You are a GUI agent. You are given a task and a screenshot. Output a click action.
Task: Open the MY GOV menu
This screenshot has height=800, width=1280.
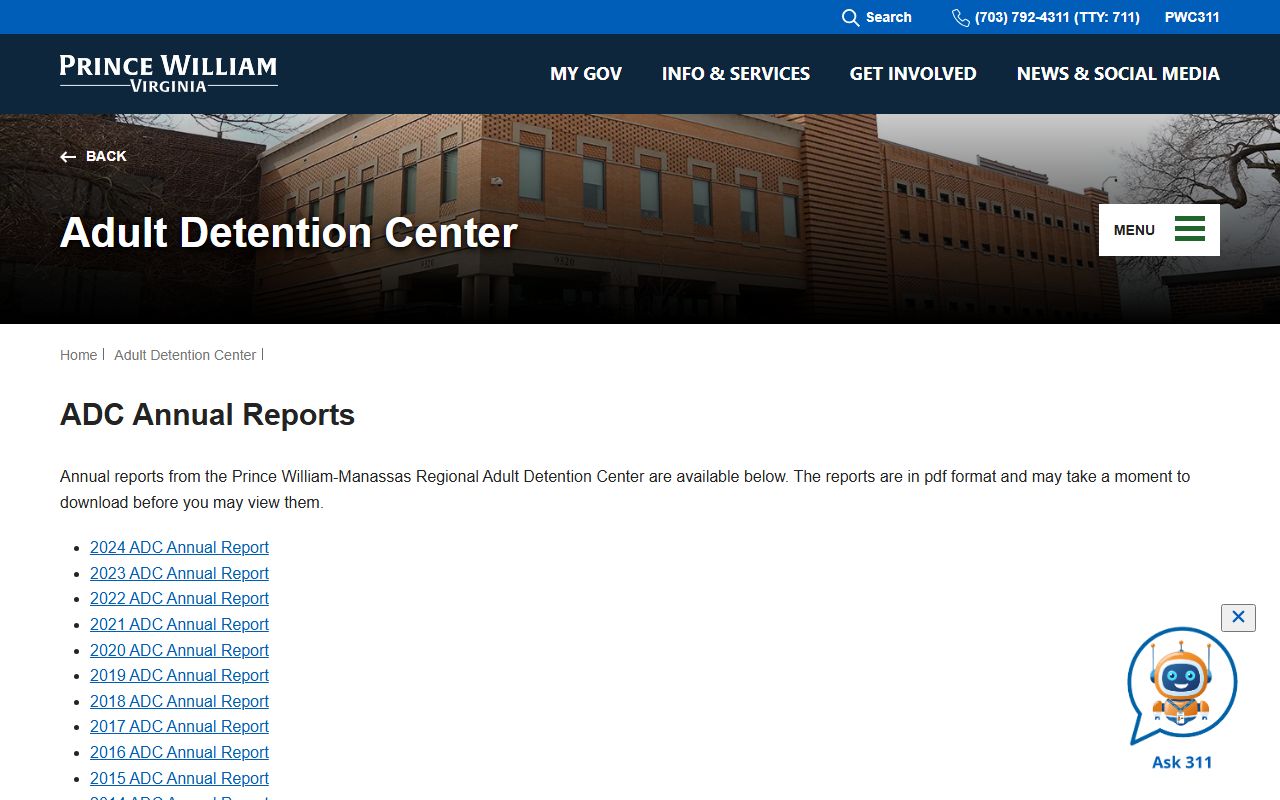[x=586, y=74]
